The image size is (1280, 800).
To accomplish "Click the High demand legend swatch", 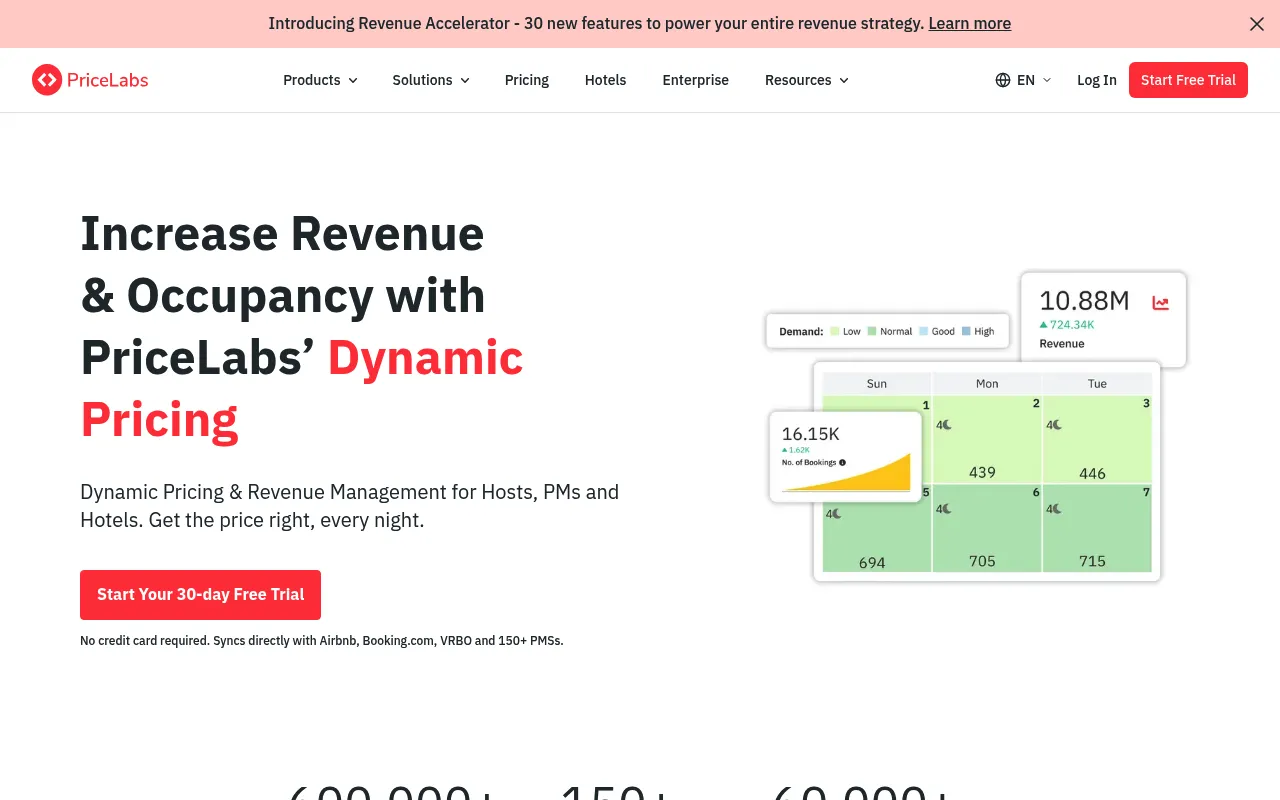I will coord(966,331).
